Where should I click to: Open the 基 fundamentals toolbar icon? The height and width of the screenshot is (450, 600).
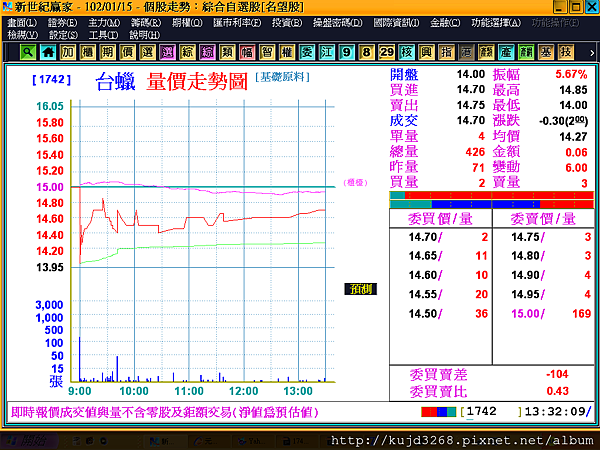[546, 52]
